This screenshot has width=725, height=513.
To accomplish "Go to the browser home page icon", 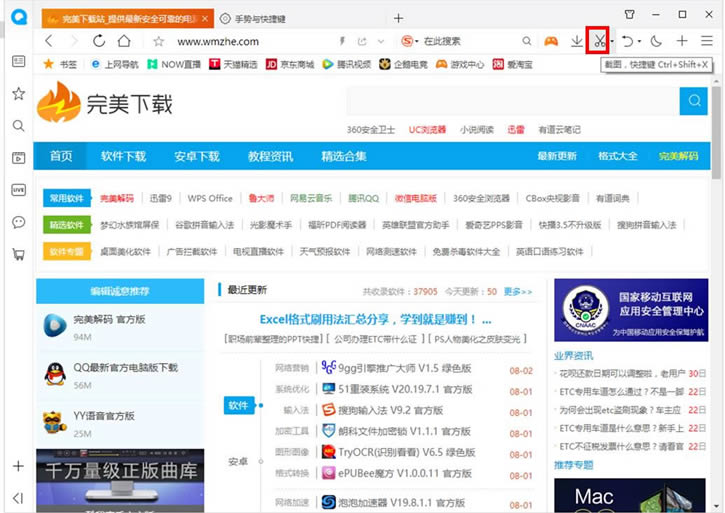I will point(124,41).
